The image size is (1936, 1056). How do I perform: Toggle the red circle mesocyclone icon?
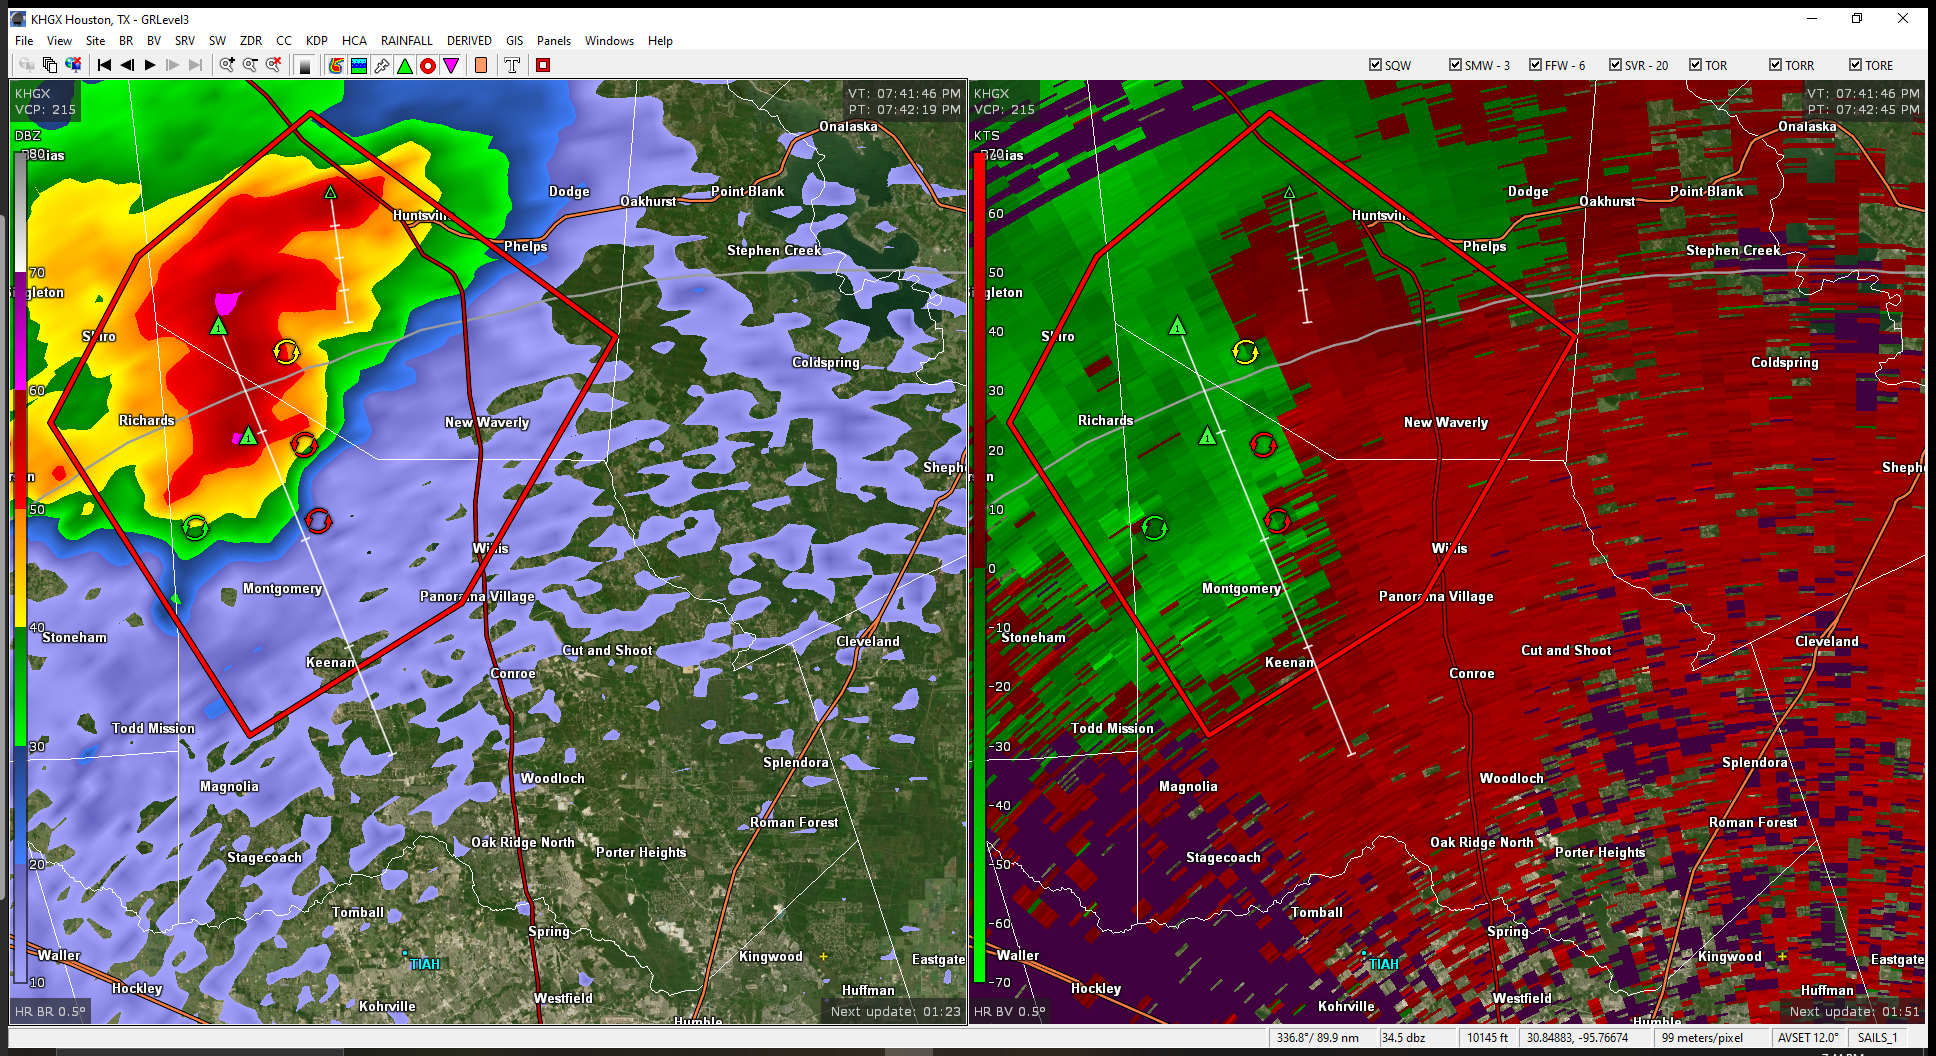pyautogui.click(x=428, y=65)
